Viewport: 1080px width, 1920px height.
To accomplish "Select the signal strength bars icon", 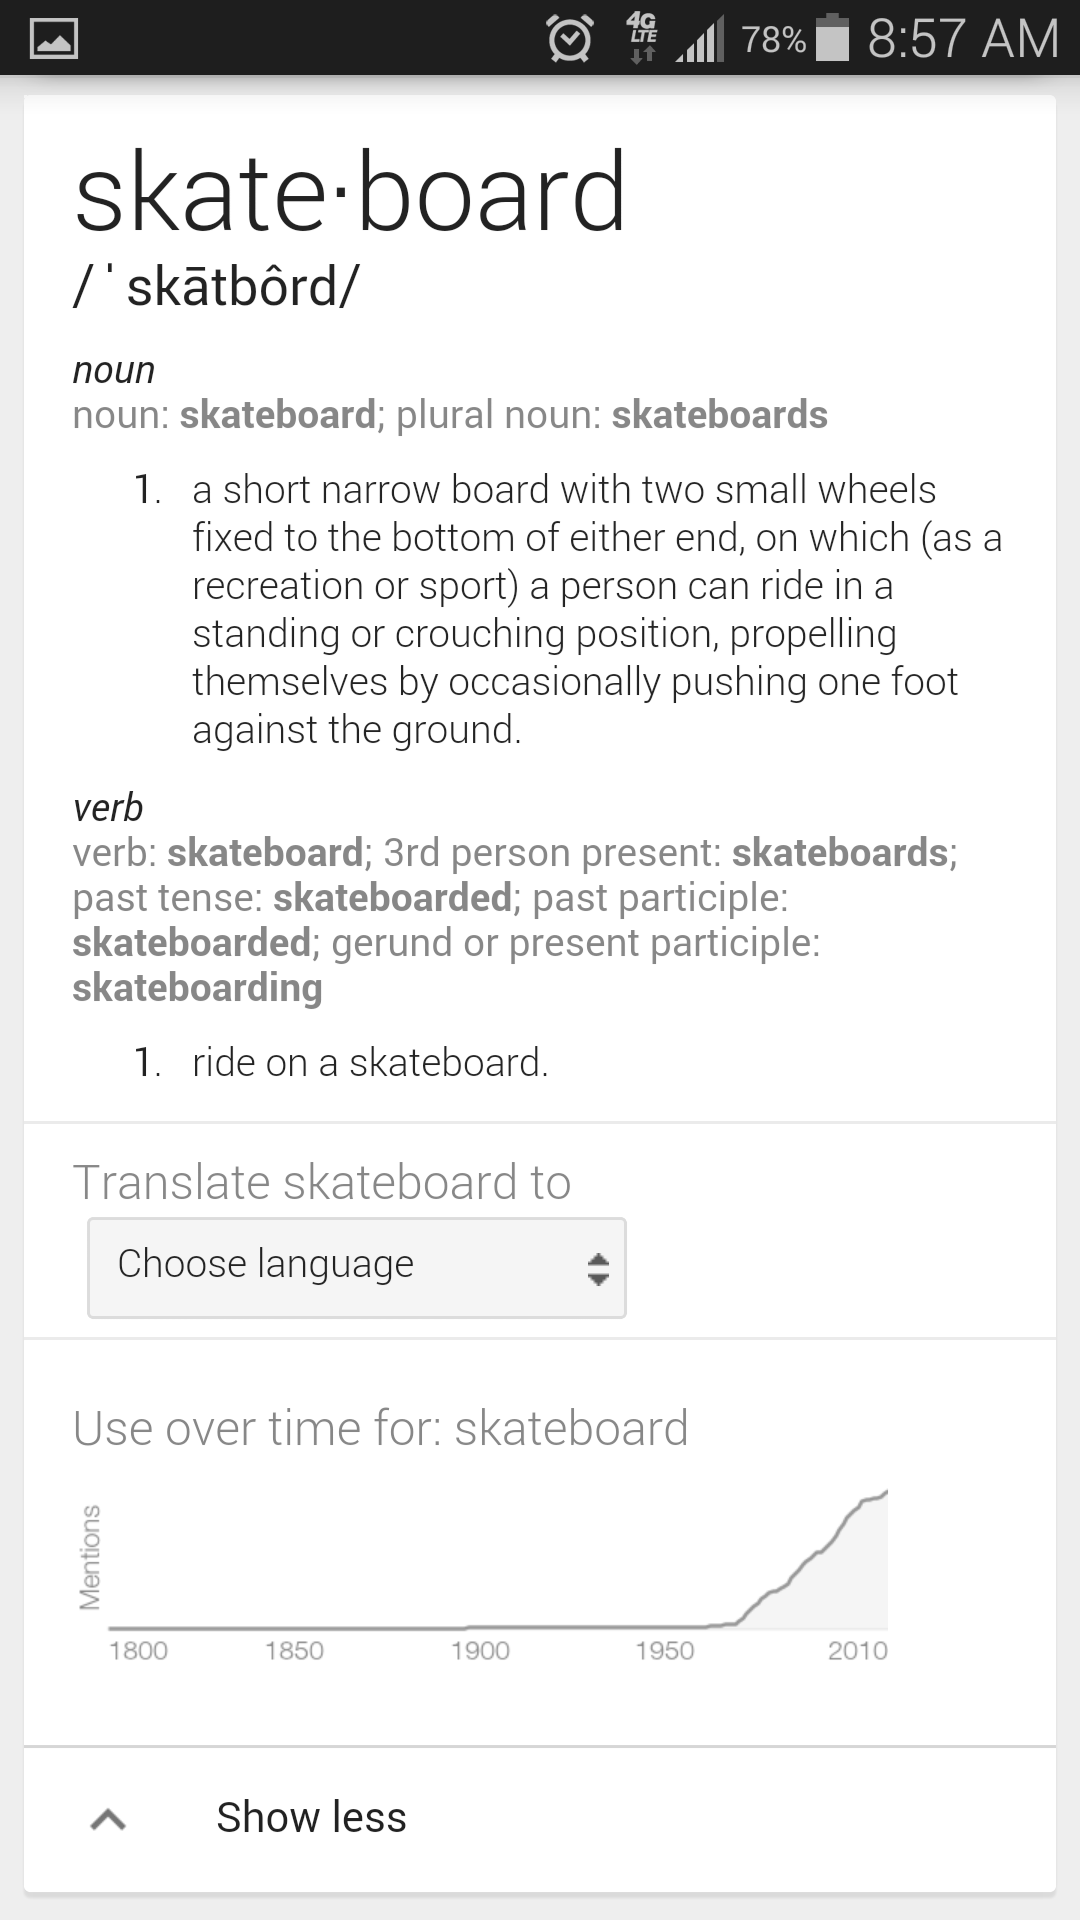I will (700, 40).
